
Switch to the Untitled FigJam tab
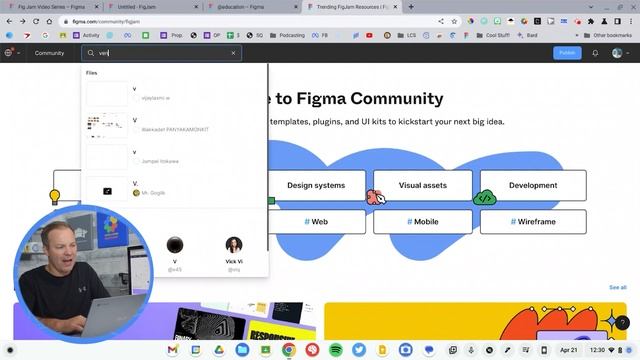151,7
